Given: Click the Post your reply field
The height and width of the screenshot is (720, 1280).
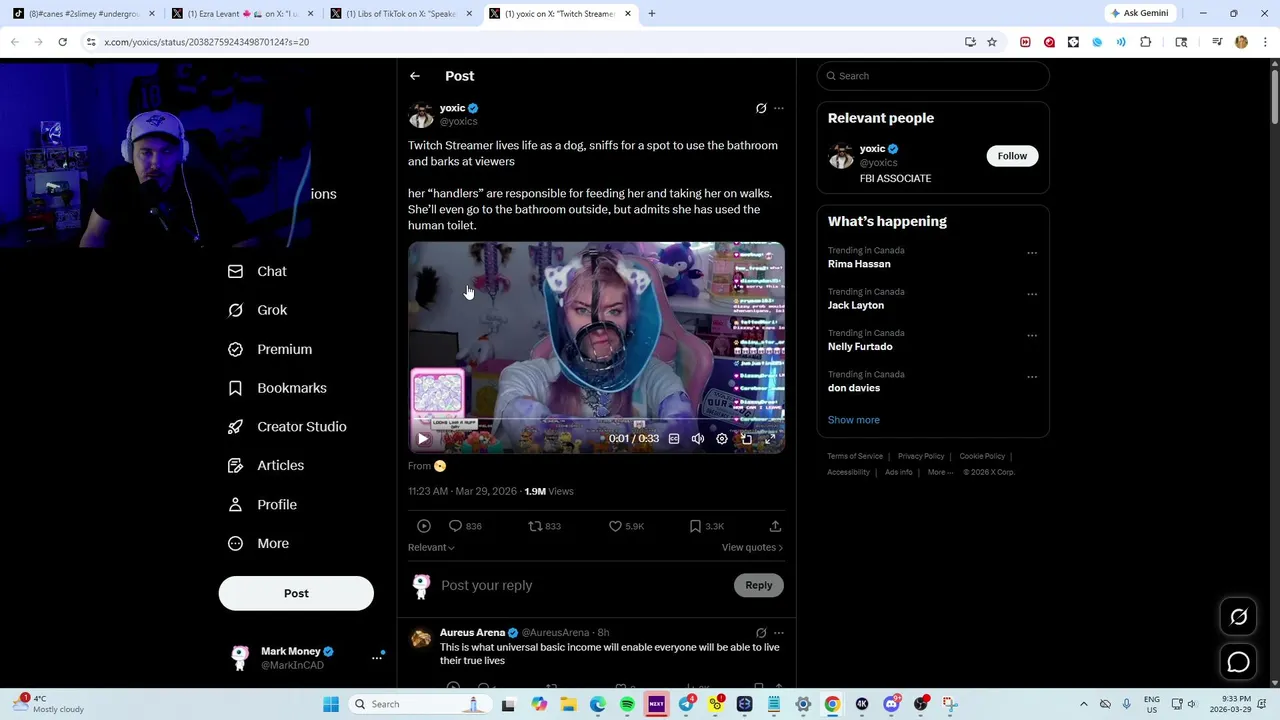Looking at the screenshot, I should point(583,585).
